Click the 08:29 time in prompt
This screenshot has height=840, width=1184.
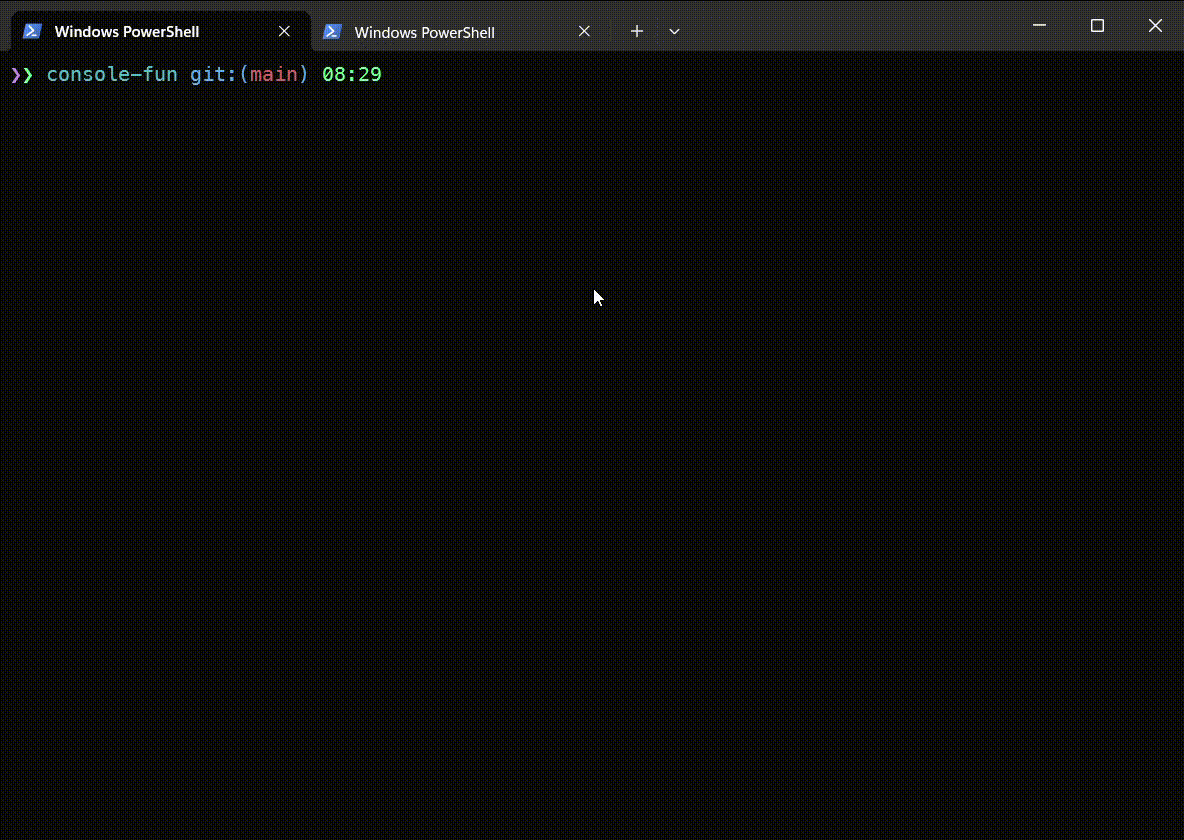(x=352, y=74)
